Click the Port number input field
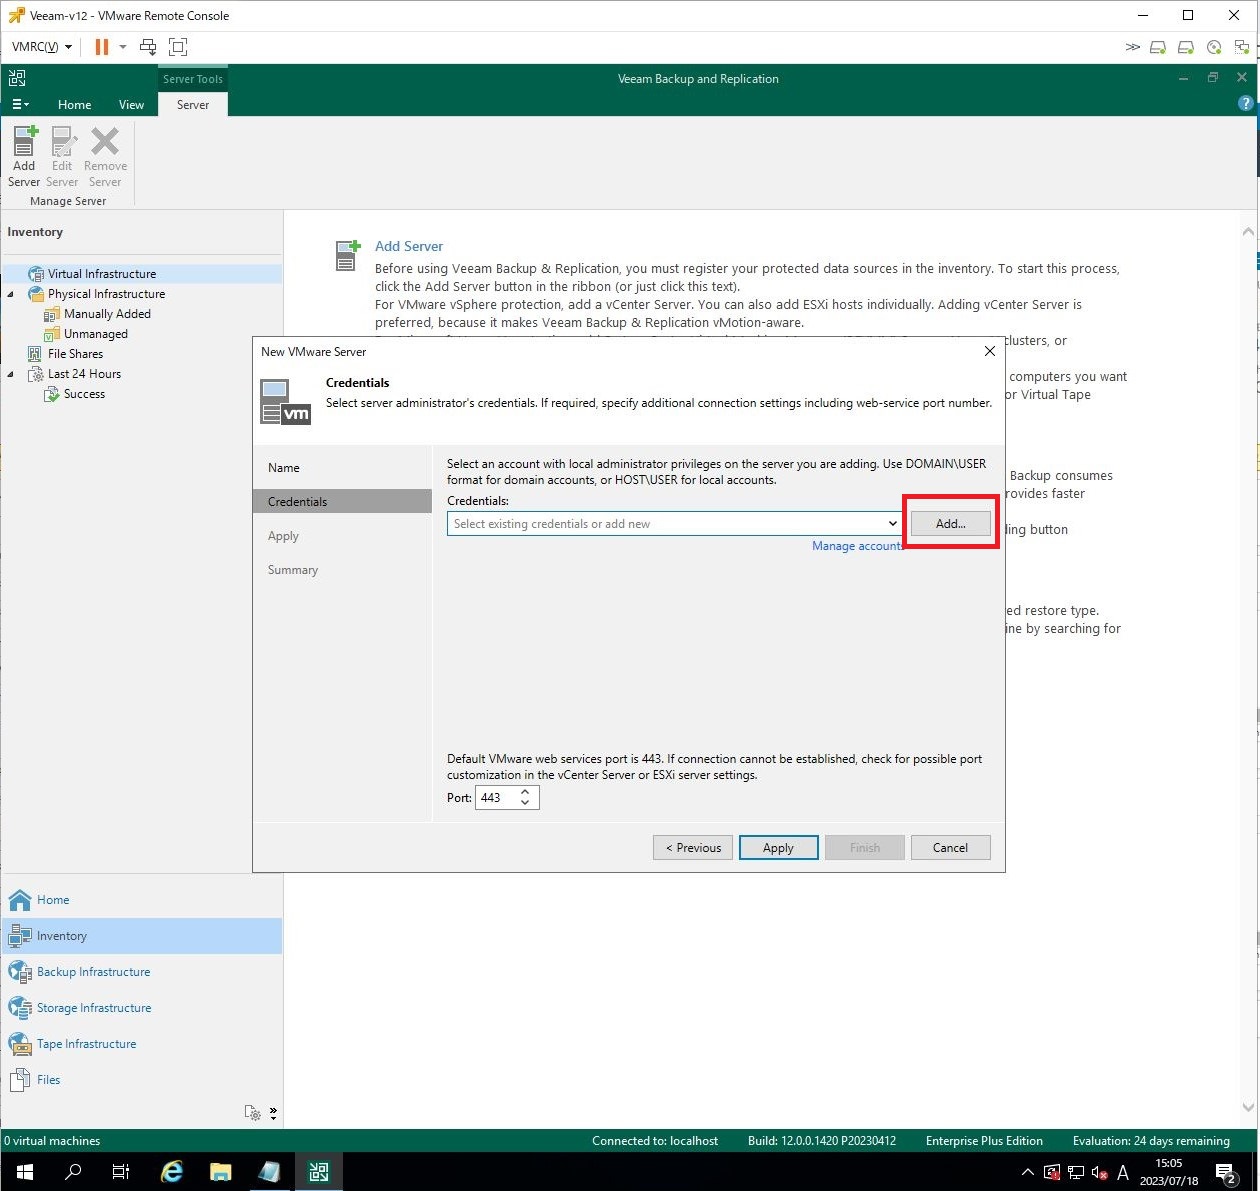 click(x=496, y=797)
